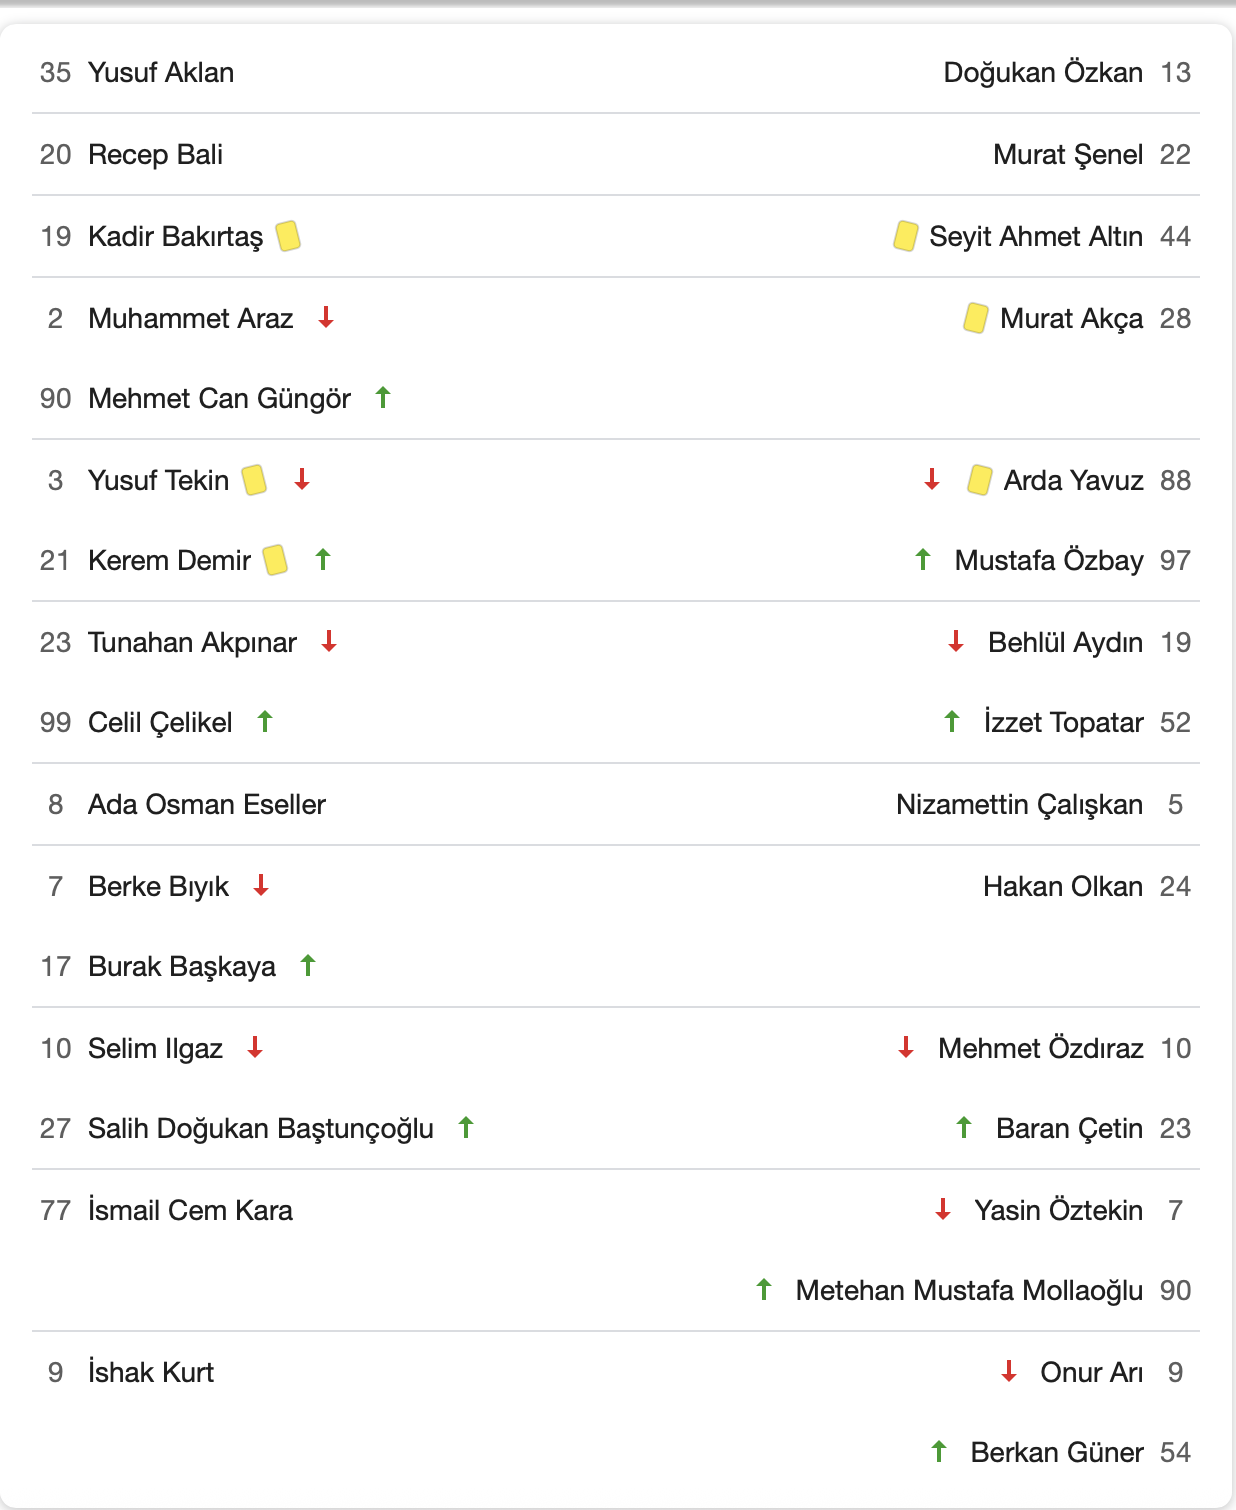1236x1510 pixels.
Task: Click red substitution arrow beside Muhammet Araz
Action: 325,318
